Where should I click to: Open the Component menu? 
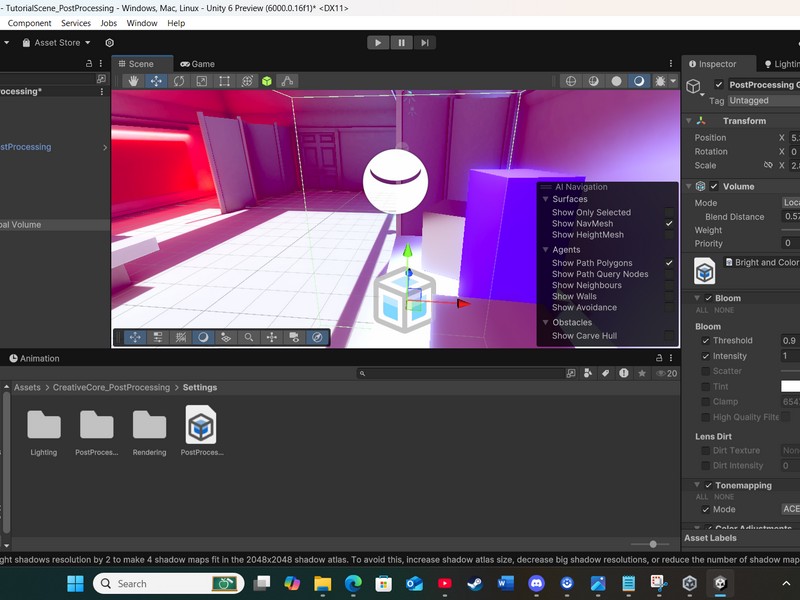[x=29, y=23]
